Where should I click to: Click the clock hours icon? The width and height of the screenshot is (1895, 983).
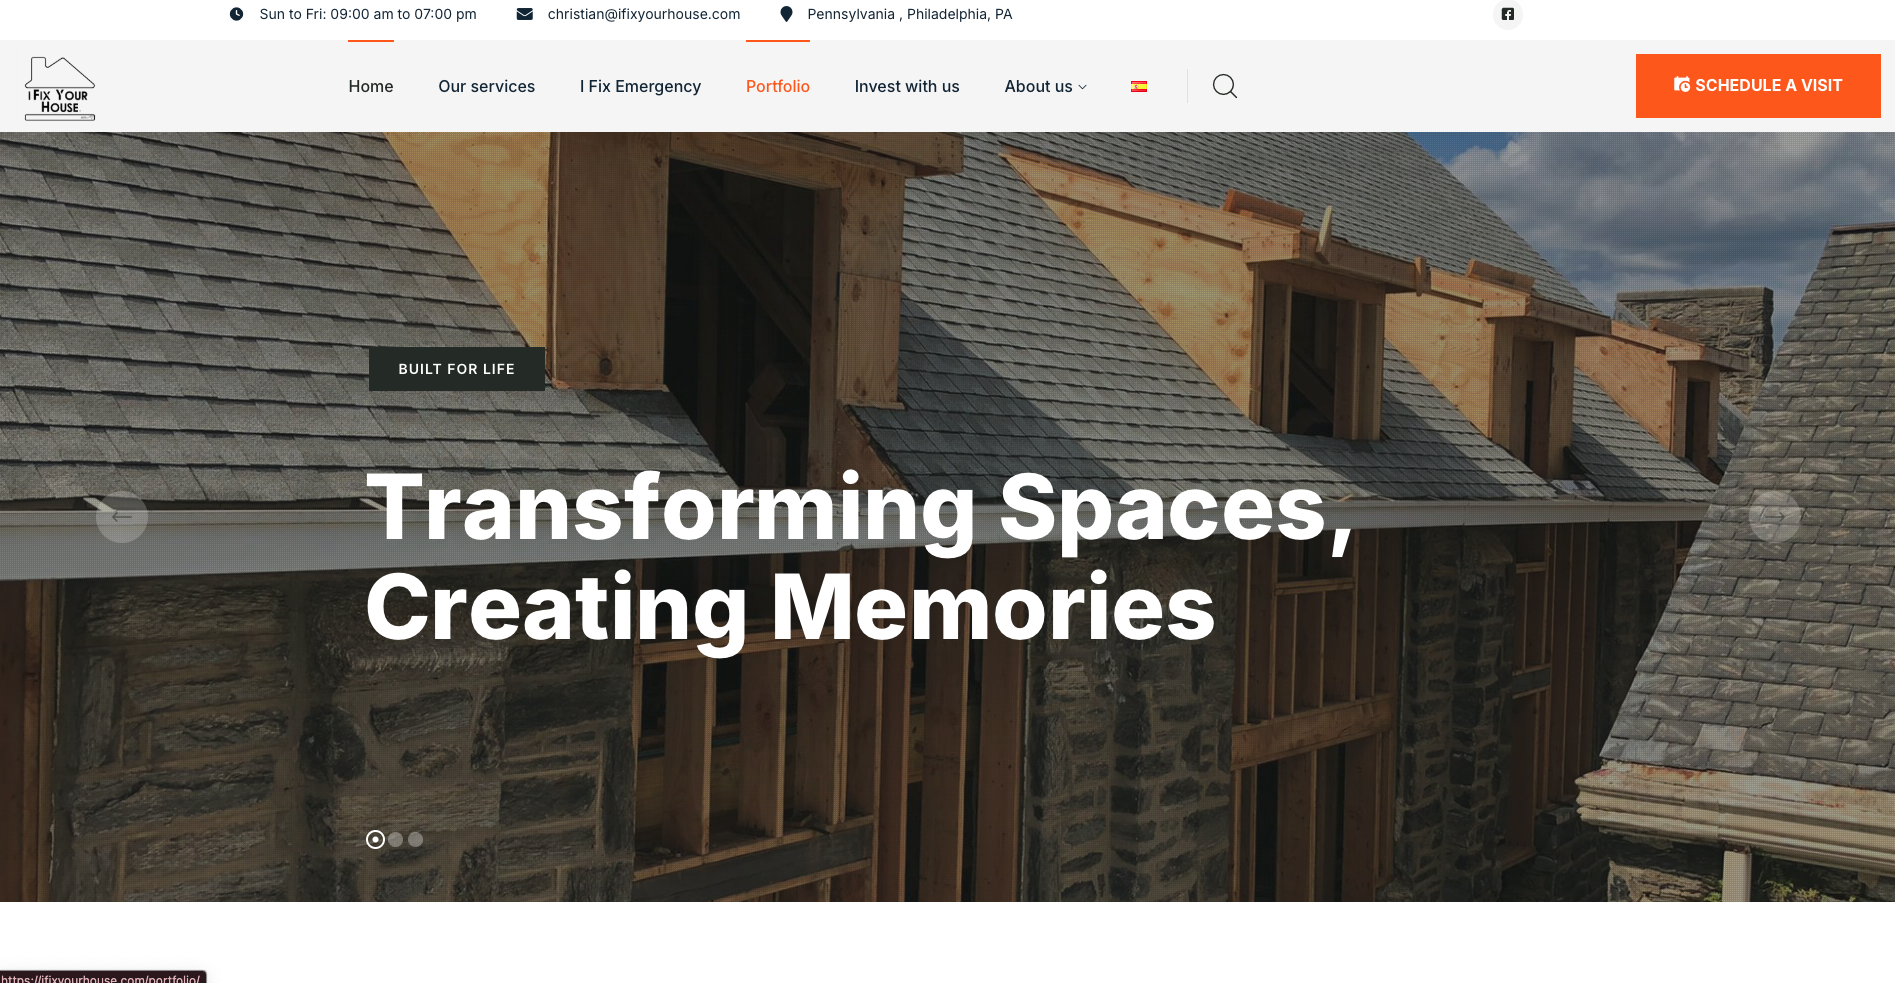pyautogui.click(x=236, y=14)
